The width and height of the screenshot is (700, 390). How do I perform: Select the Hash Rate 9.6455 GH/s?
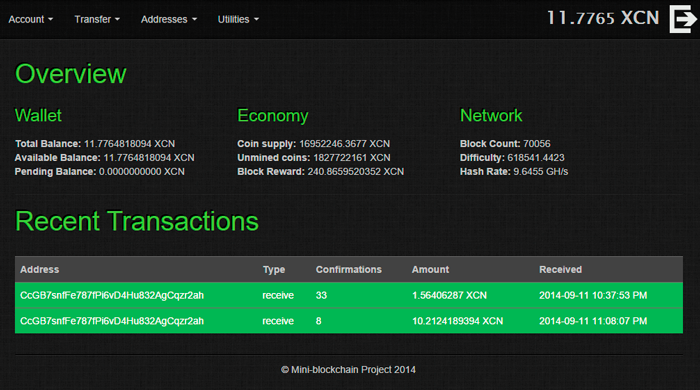[514, 171]
